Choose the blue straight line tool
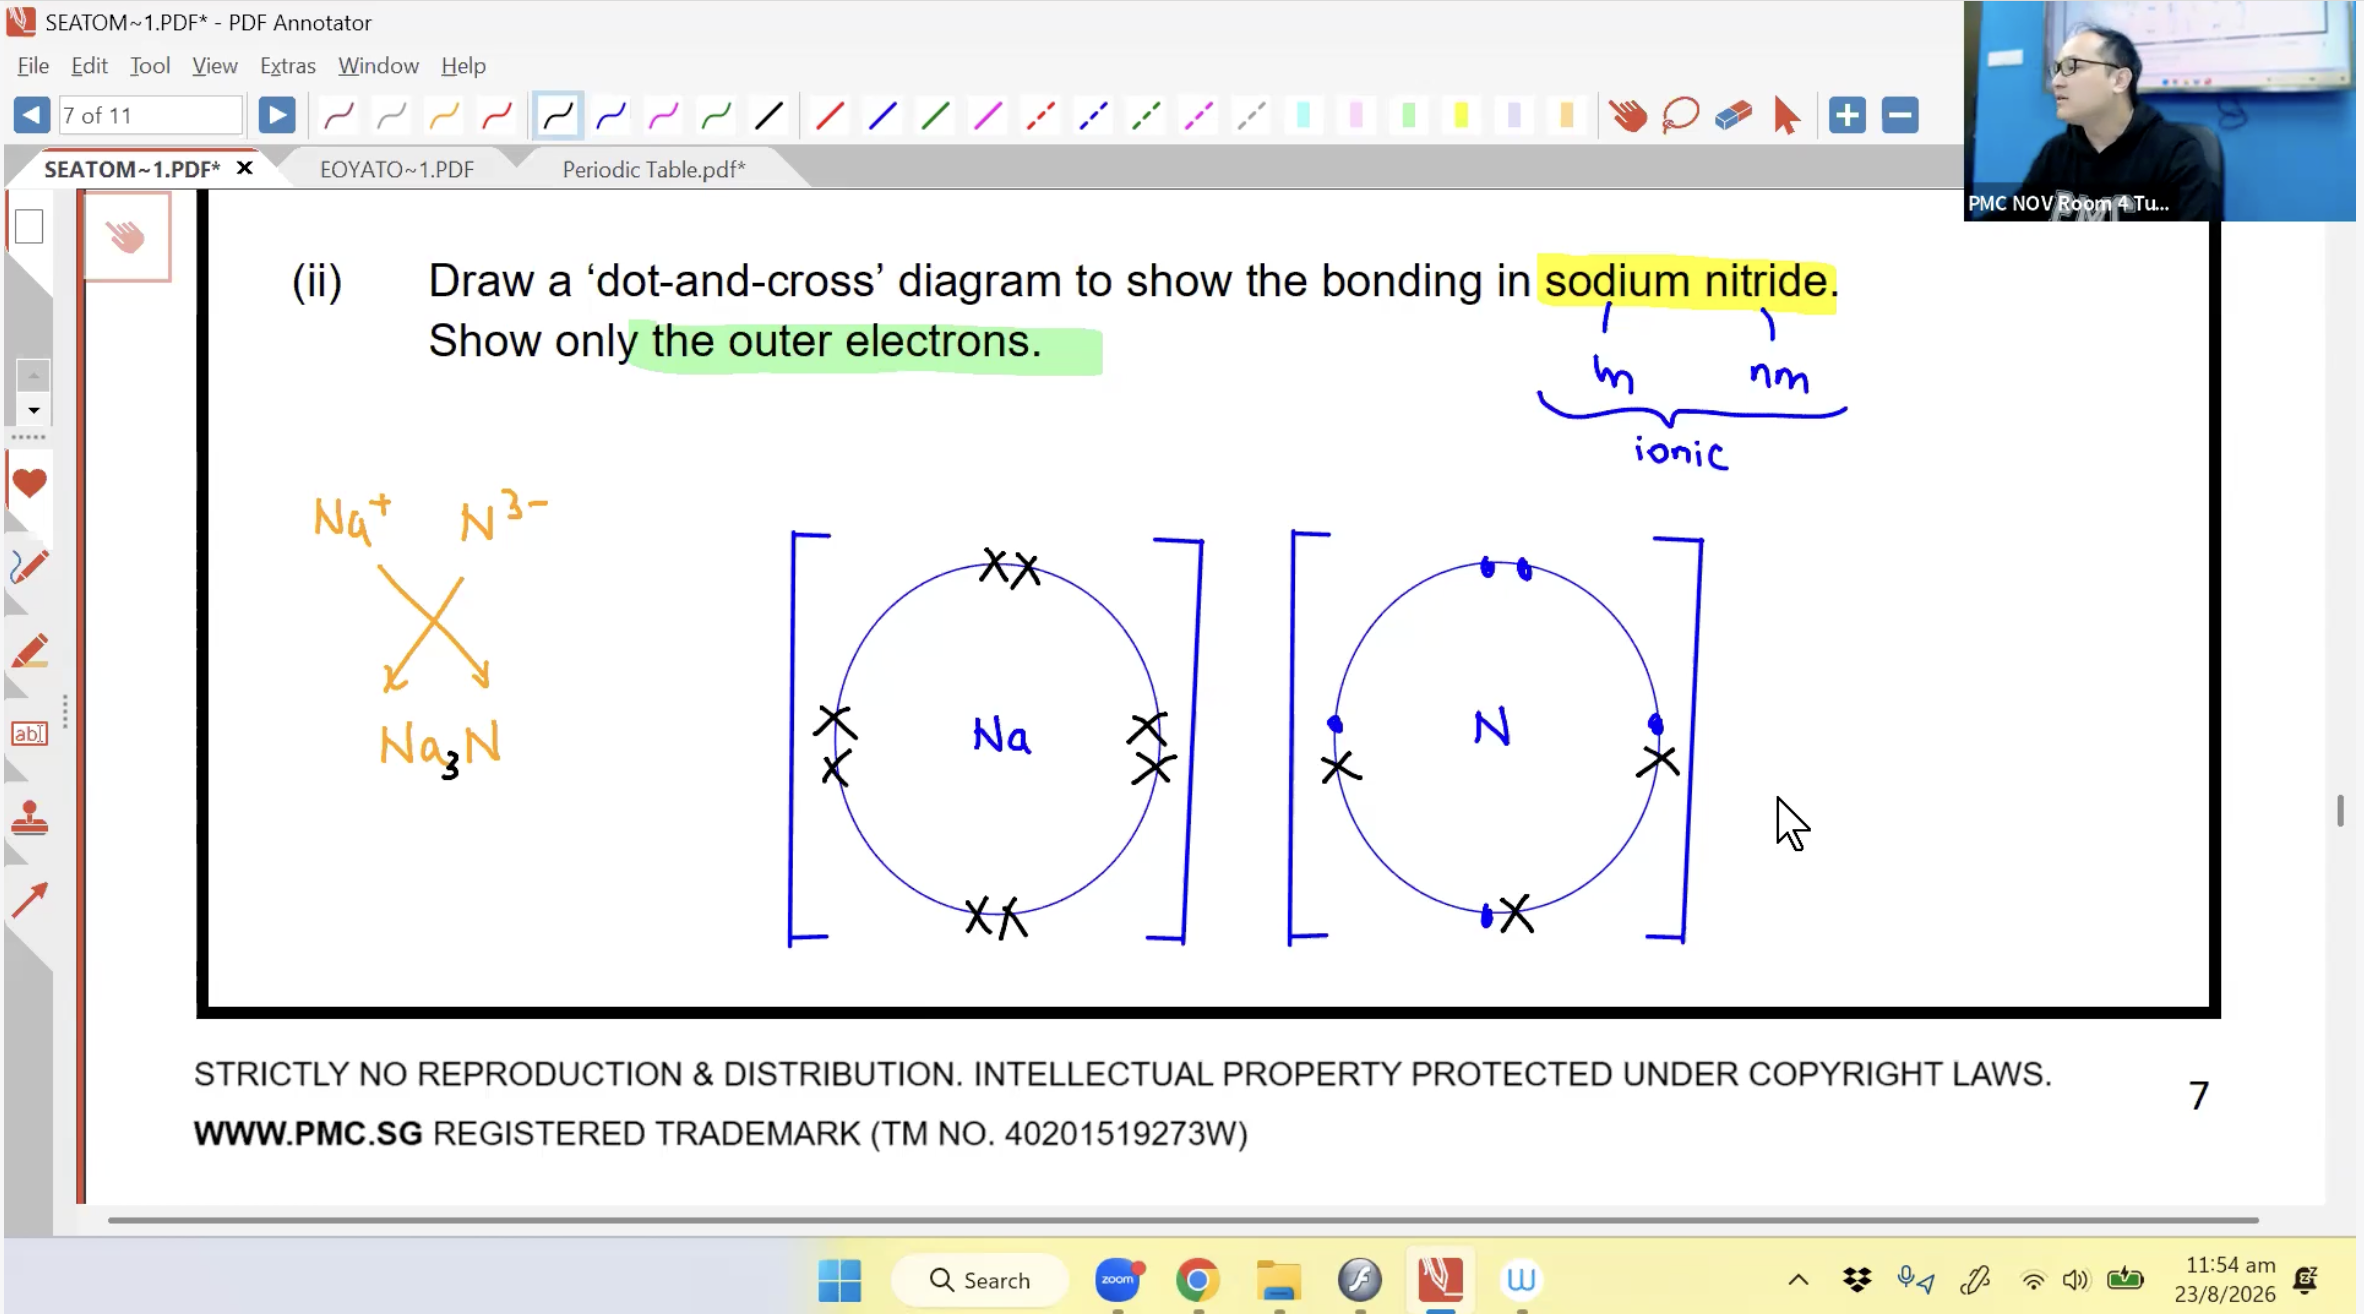The height and width of the screenshot is (1314, 2364). pos(883,116)
